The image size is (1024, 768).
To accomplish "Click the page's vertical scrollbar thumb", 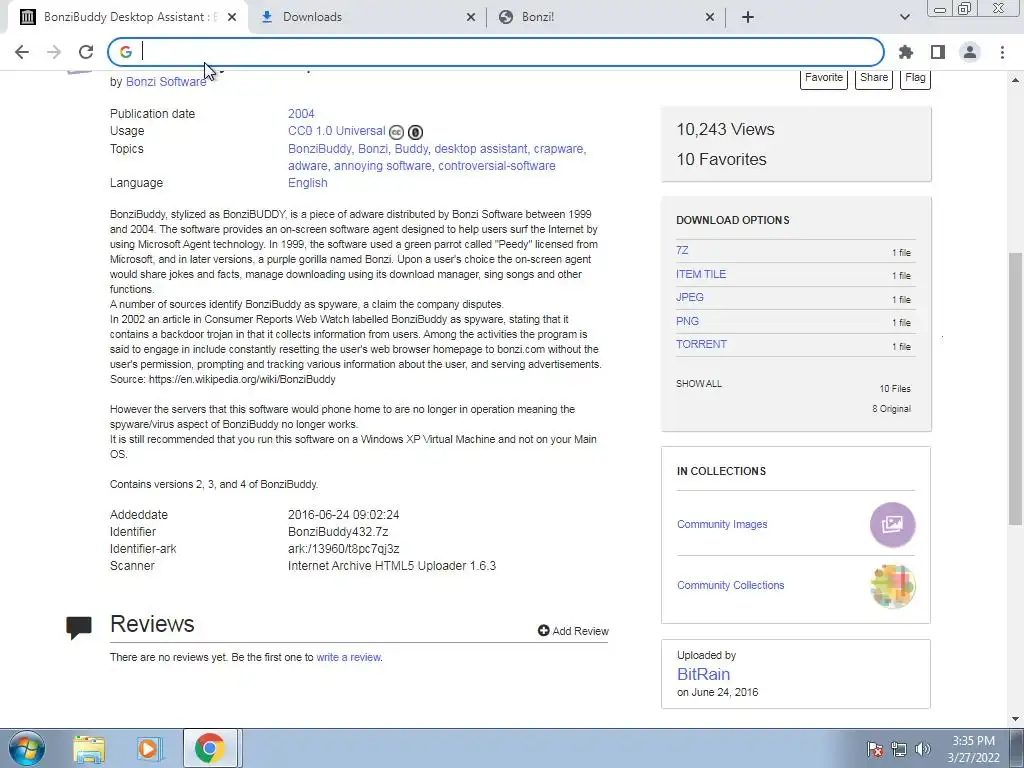I will [1015, 389].
